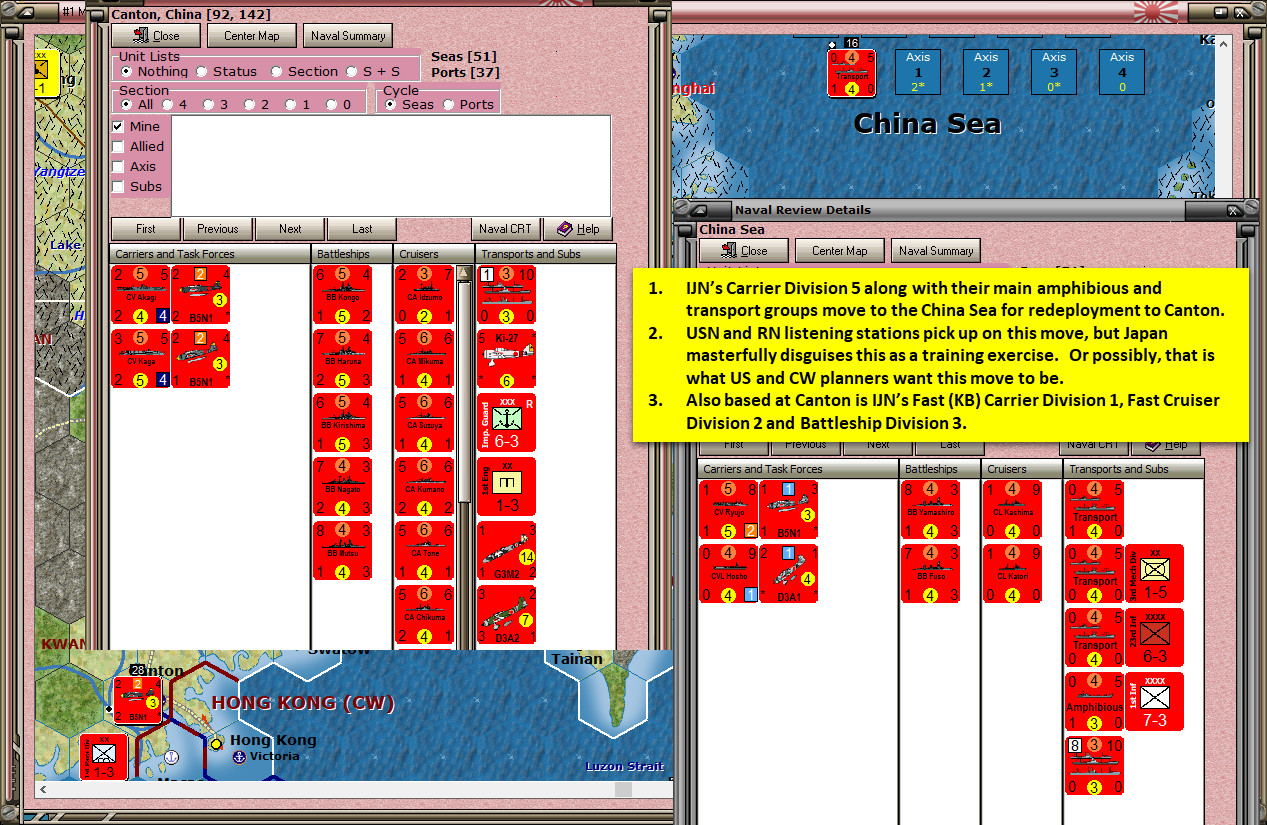Select the CV Kaga carrier counter
Viewport: 1267px width, 825px height.
click(x=141, y=359)
